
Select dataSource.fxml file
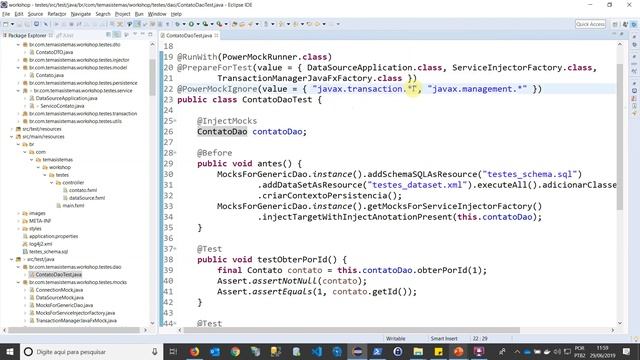click(87, 198)
